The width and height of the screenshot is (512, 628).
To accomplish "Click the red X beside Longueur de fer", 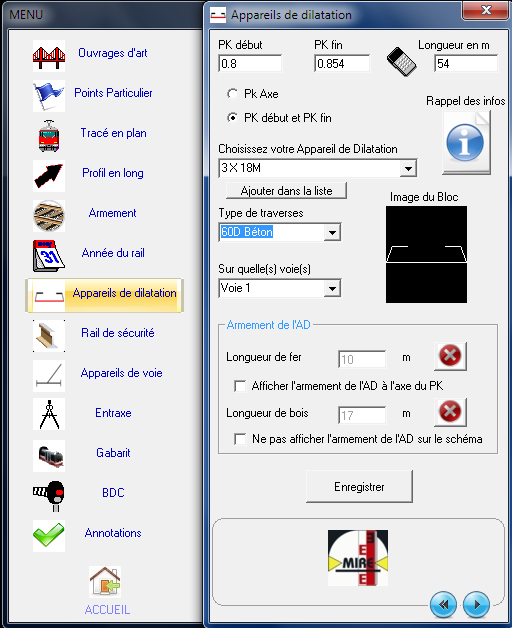I will pyautogui.click(x=450, y=356).
